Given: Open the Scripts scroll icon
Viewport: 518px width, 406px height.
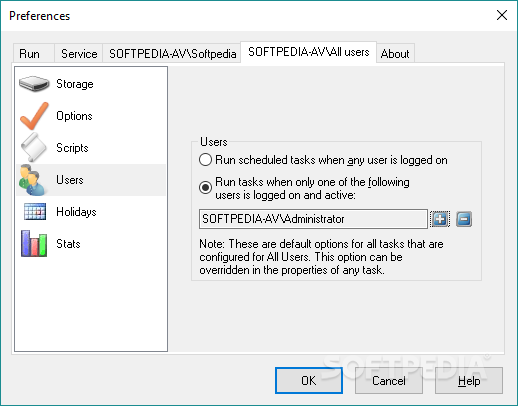Looking at the screenshot, I should (33, 147).
